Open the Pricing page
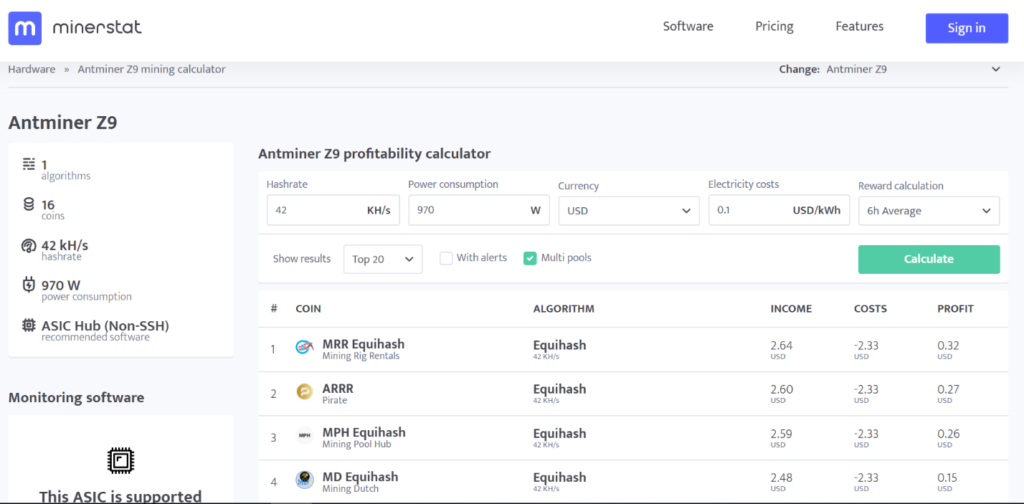This screenshot has width=1024, height=504. (775, 27)
